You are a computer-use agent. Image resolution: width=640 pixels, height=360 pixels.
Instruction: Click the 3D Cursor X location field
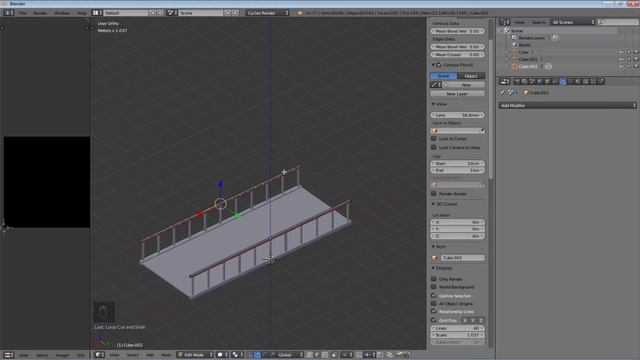click(457, 222)
